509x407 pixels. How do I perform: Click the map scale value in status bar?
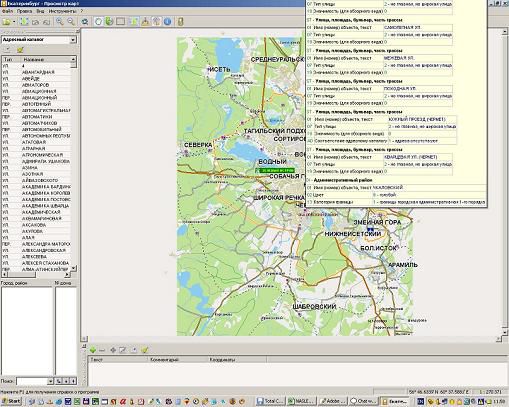pos(490,392)
